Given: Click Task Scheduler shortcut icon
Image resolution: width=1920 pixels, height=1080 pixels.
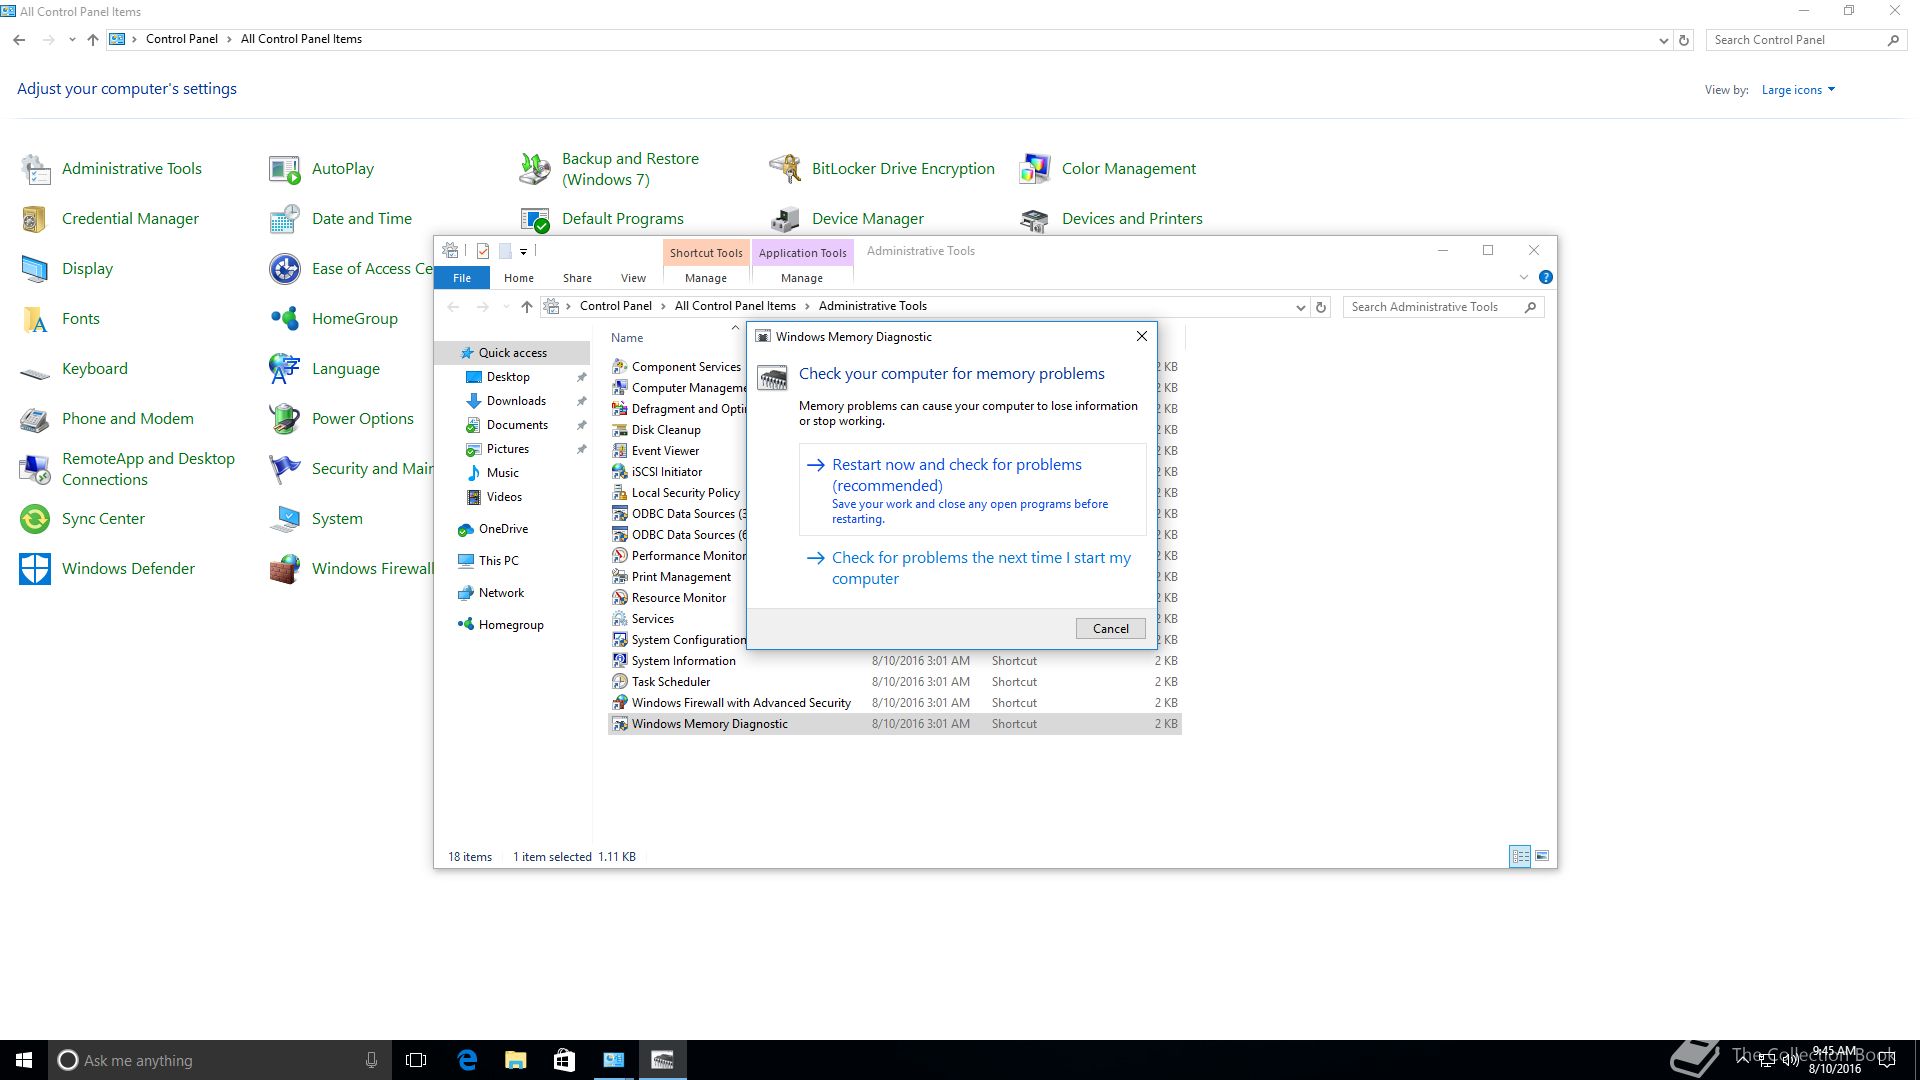Looking at the screenshot, I should [x=620, y=682].
